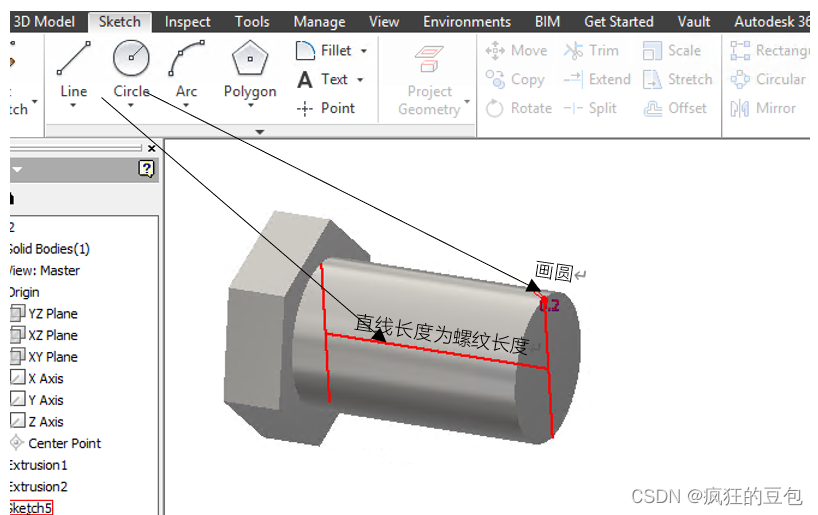This screenshot has height=515, width=818.
Task: Open the Environments ribbon tab
Action: 466,21
